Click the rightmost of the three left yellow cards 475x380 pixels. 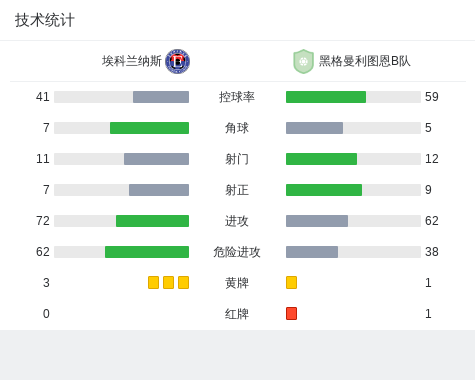pos(183,282)
